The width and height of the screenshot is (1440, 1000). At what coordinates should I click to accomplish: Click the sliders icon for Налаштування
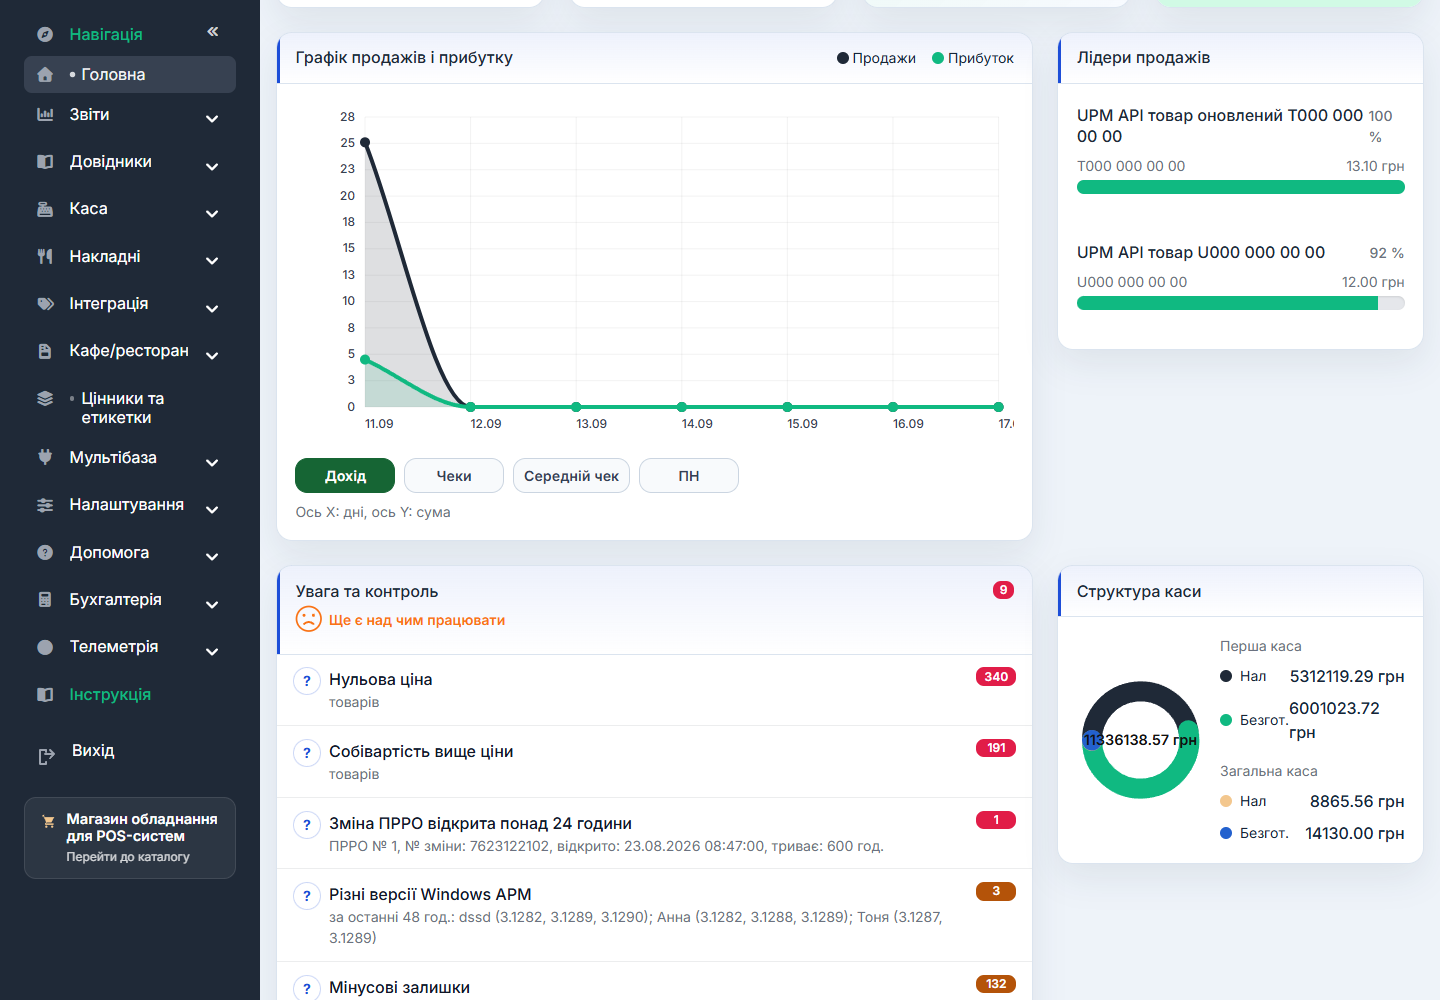[x=45, y=505]
